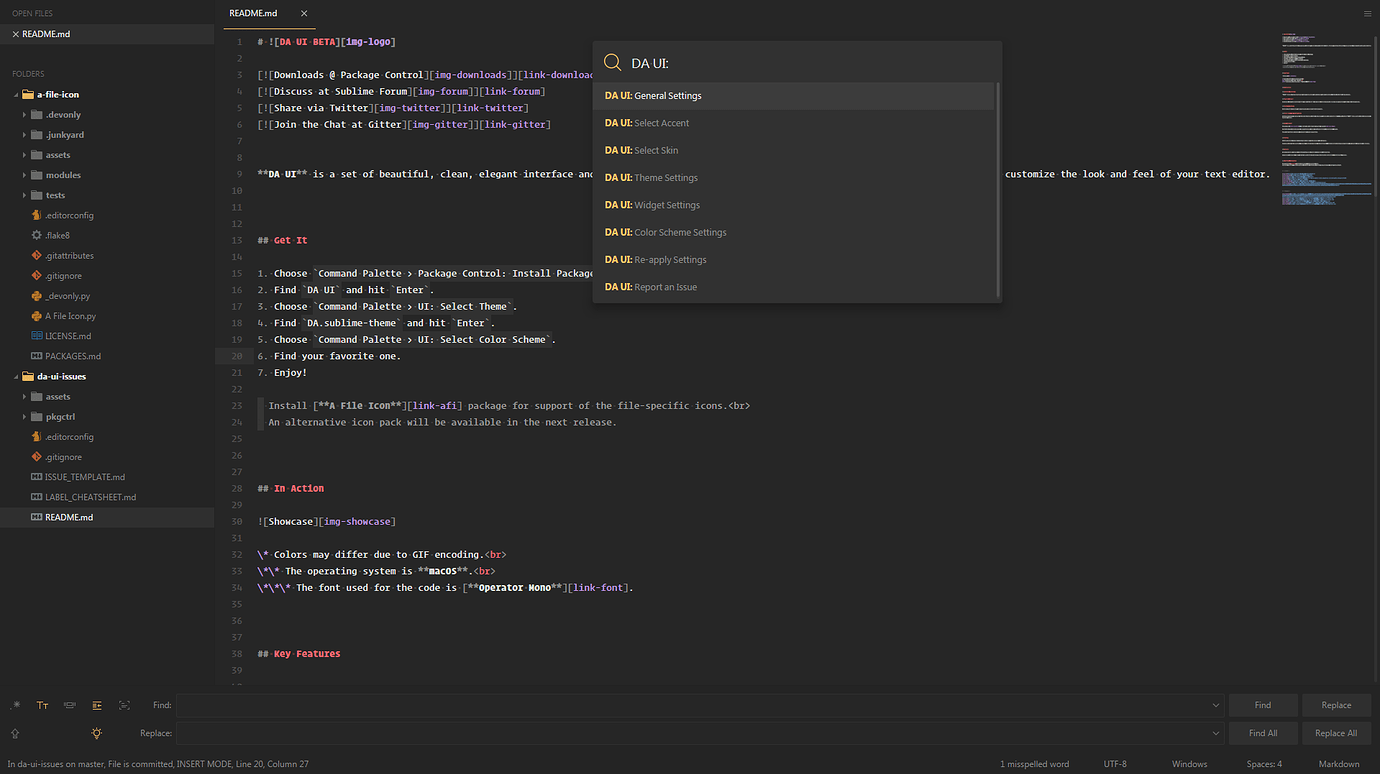Click the ISSUE_TEMPLATE.md markdown icon

(x=37, y=477)
